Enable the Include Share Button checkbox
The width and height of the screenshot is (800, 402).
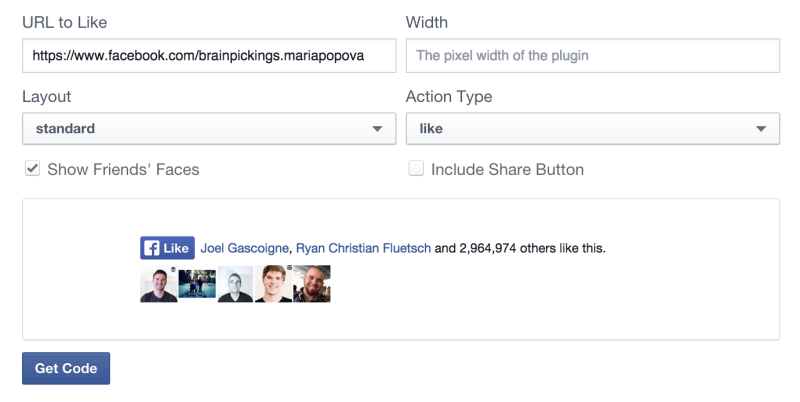click(x=416, y=168)
